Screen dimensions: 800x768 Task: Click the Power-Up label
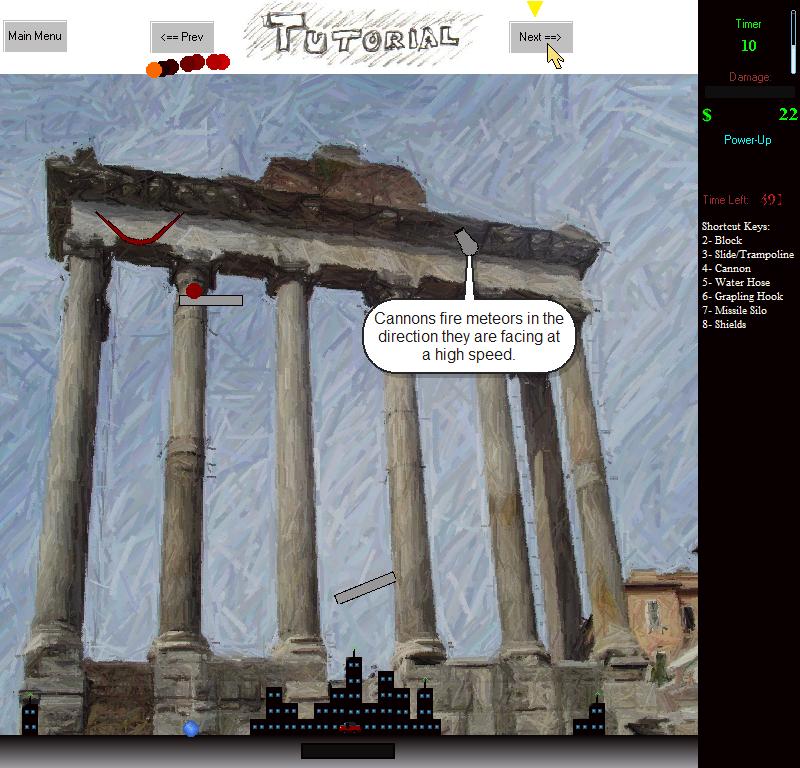(748, 140)
